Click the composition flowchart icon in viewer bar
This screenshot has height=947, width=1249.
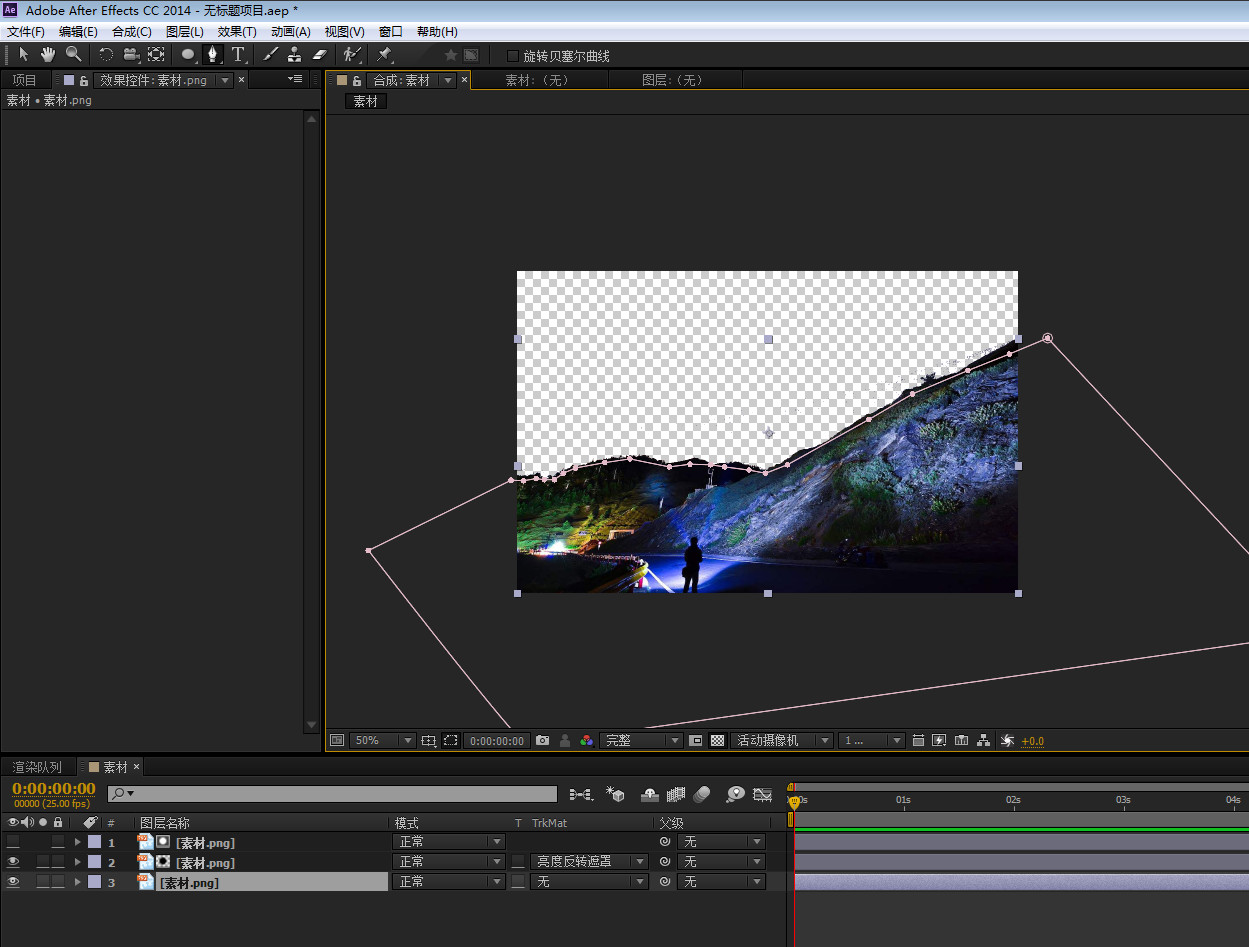984,740
